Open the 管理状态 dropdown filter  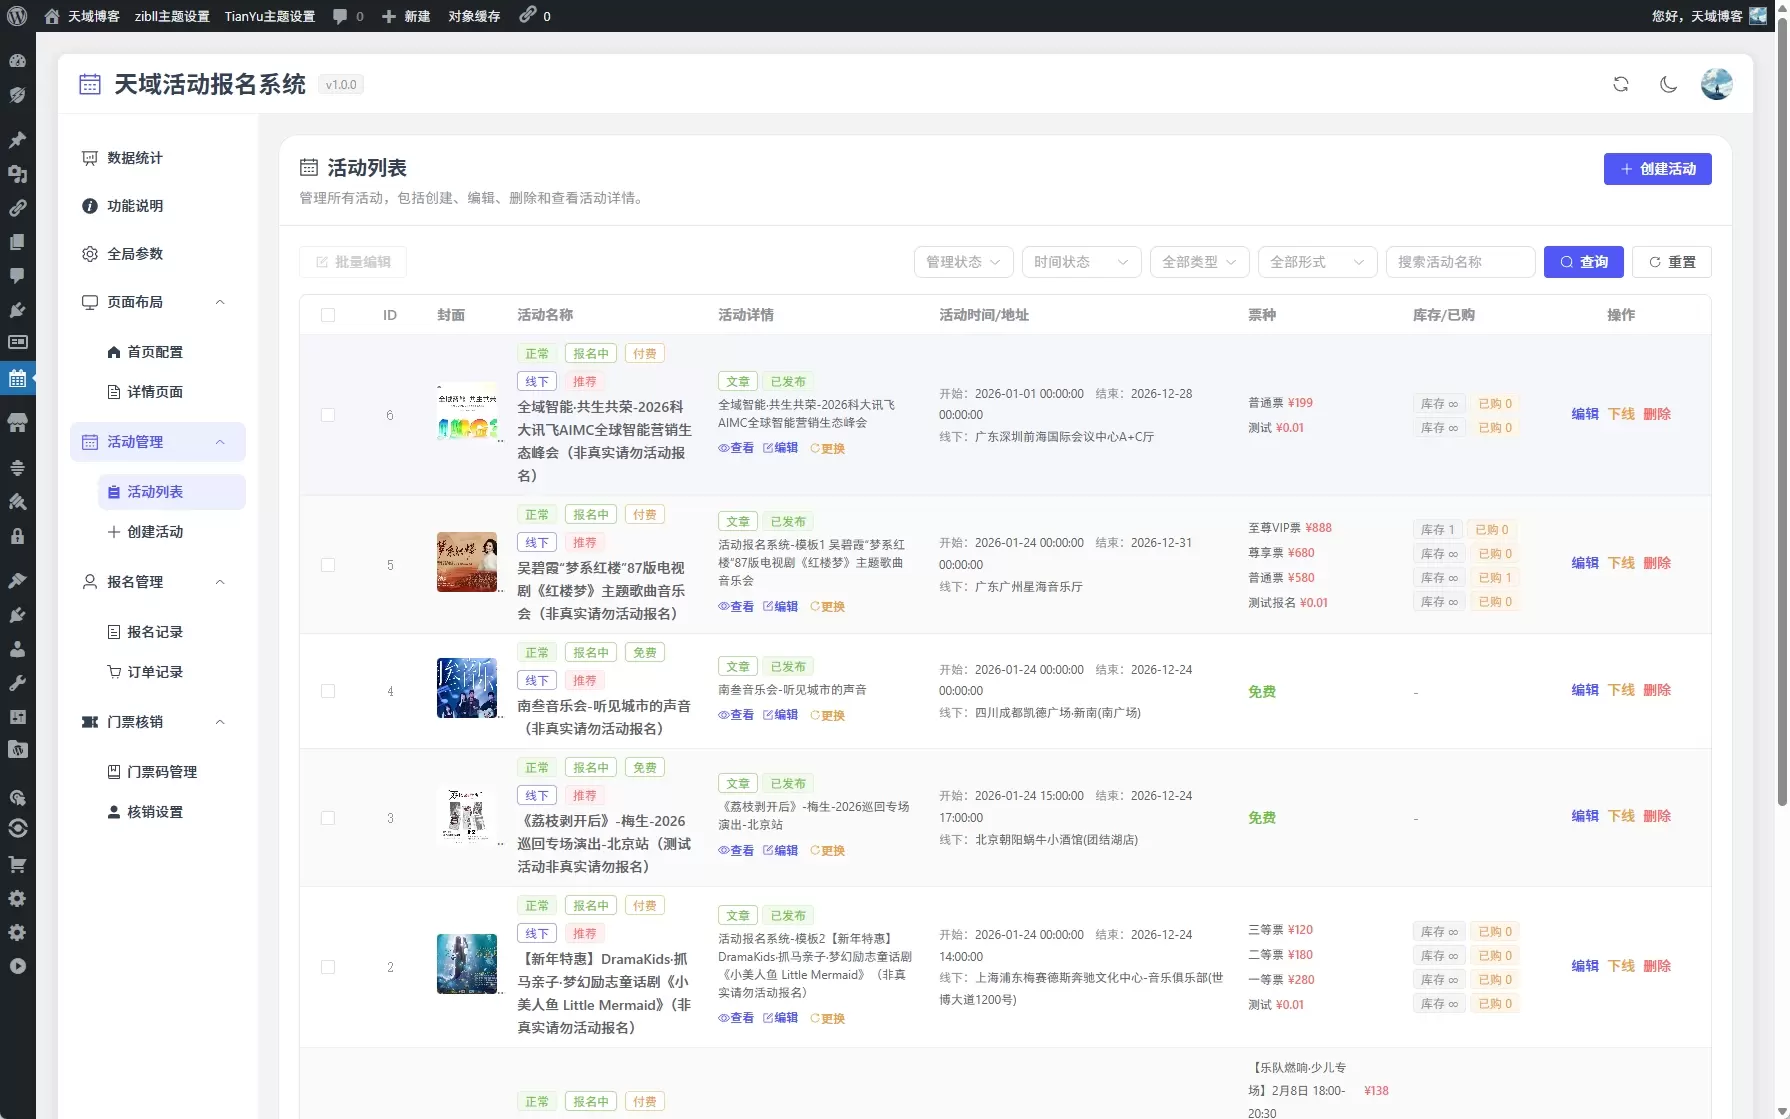coord(963,262)
